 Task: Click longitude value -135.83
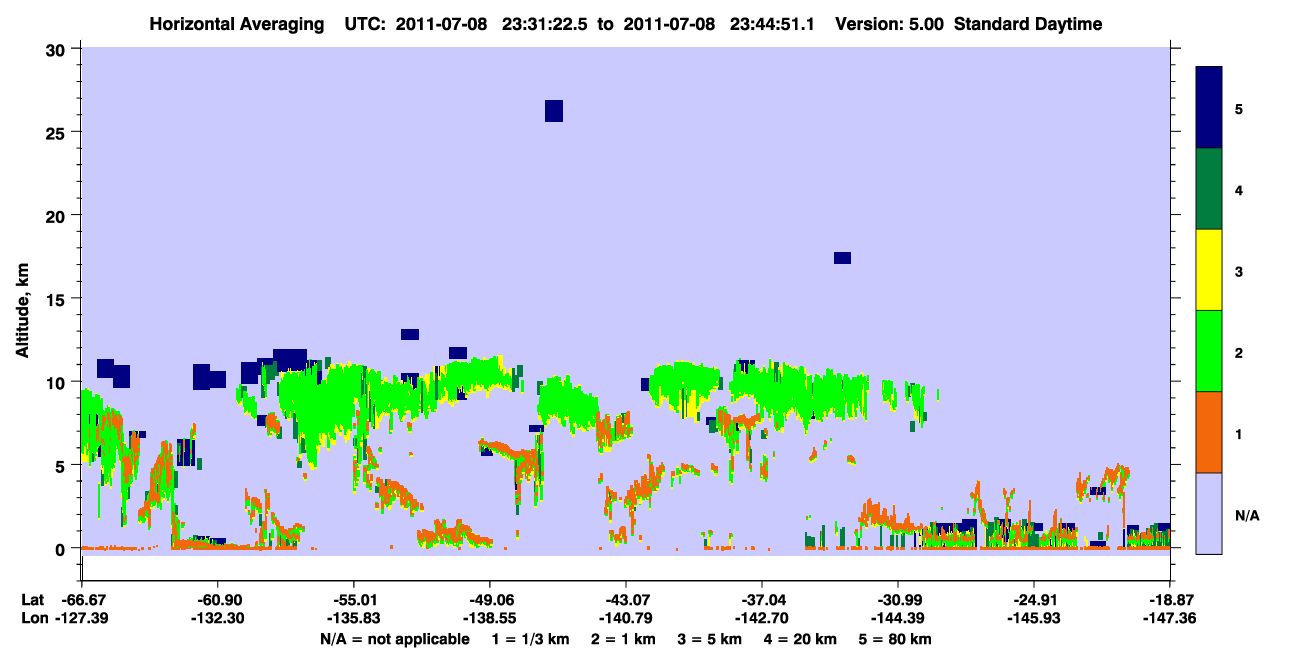tap(353, 619)
